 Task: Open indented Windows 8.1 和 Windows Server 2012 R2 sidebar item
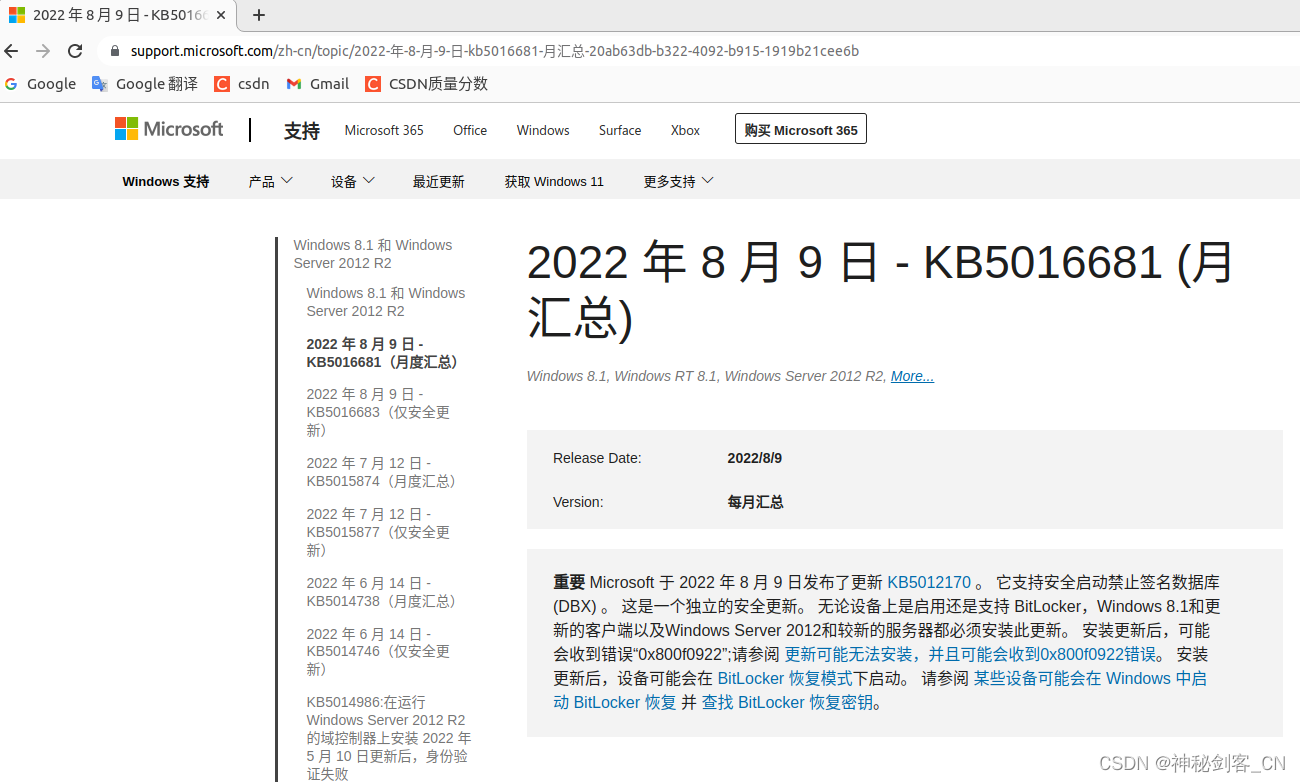(385, 302)
